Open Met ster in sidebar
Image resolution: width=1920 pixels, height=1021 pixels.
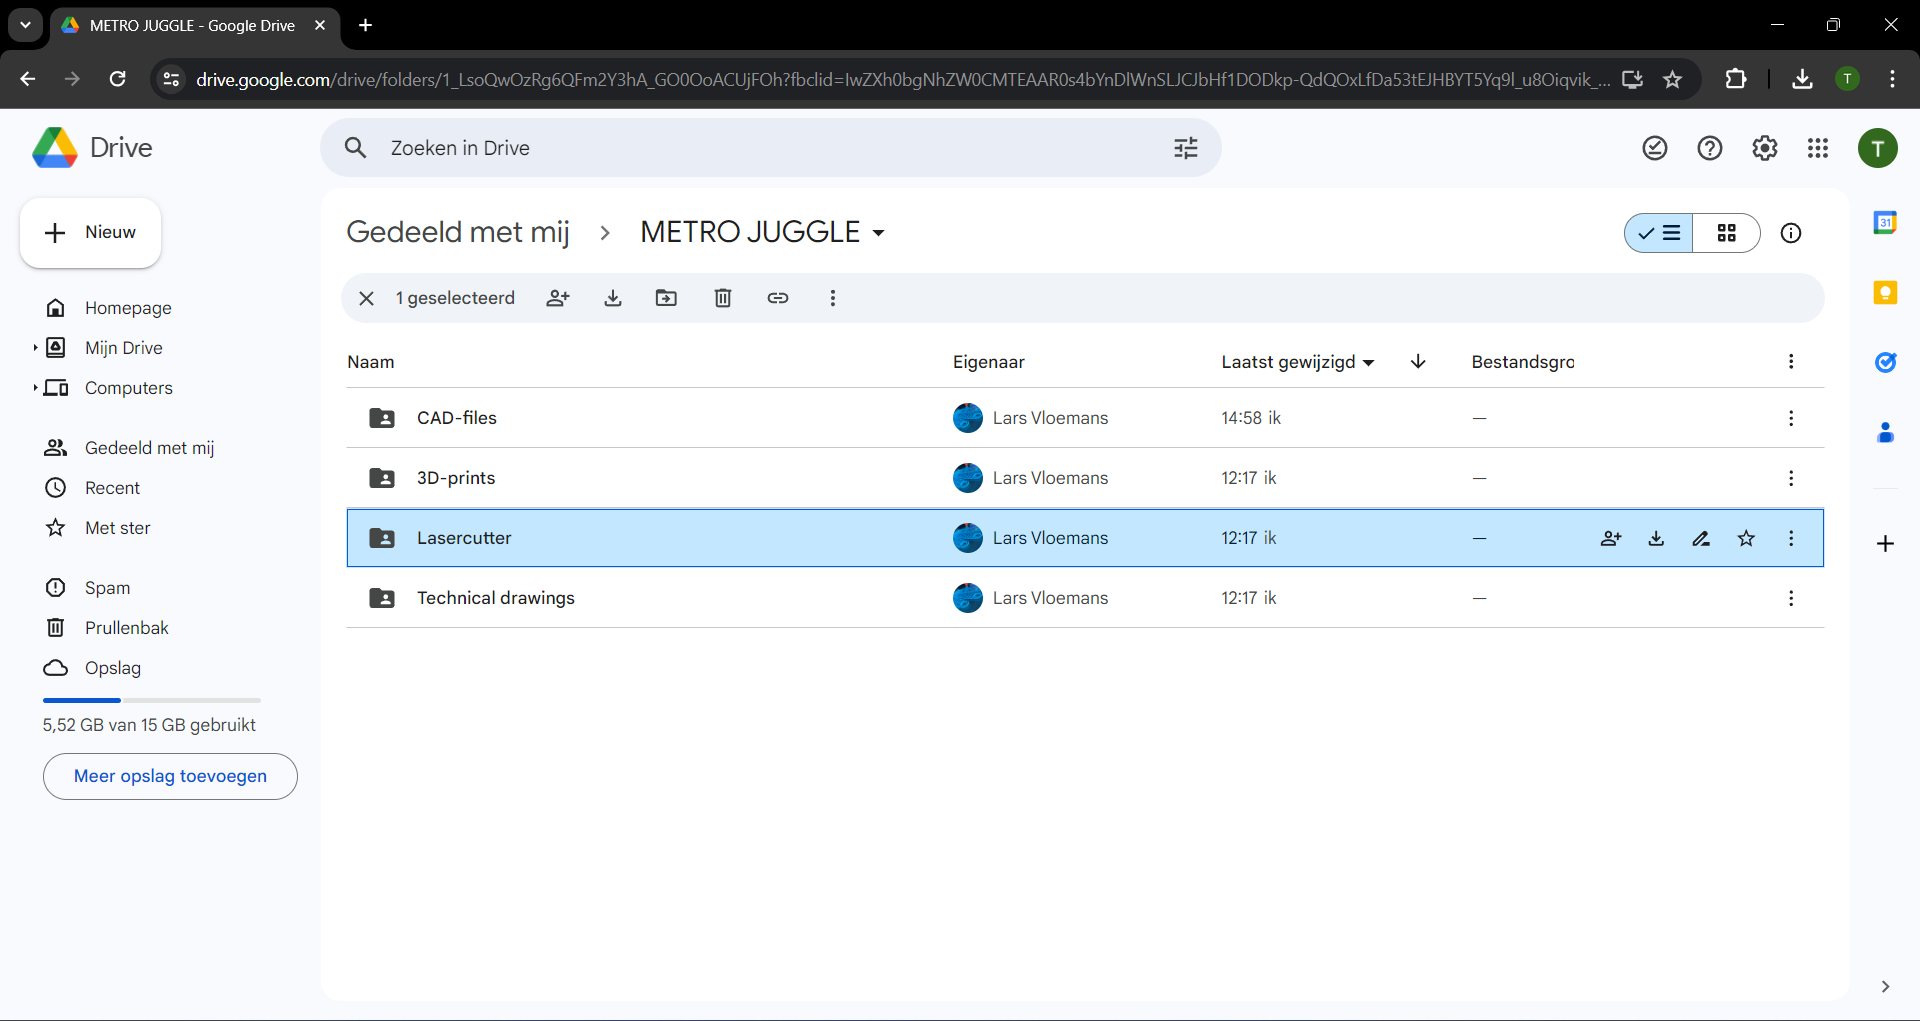[x=118, y=528]
